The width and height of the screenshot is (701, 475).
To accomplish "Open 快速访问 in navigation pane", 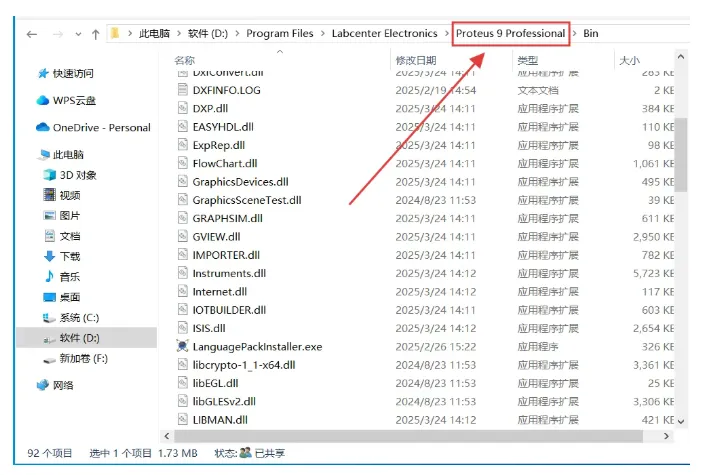I will [73, 73].
